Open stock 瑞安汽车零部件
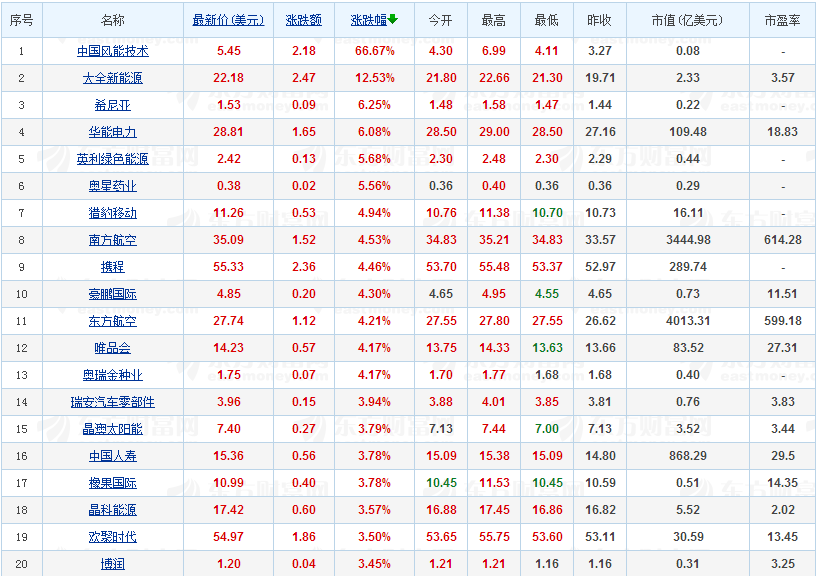Screen dimensions: 821x576 pyautogui.click(x=113, y=402)
